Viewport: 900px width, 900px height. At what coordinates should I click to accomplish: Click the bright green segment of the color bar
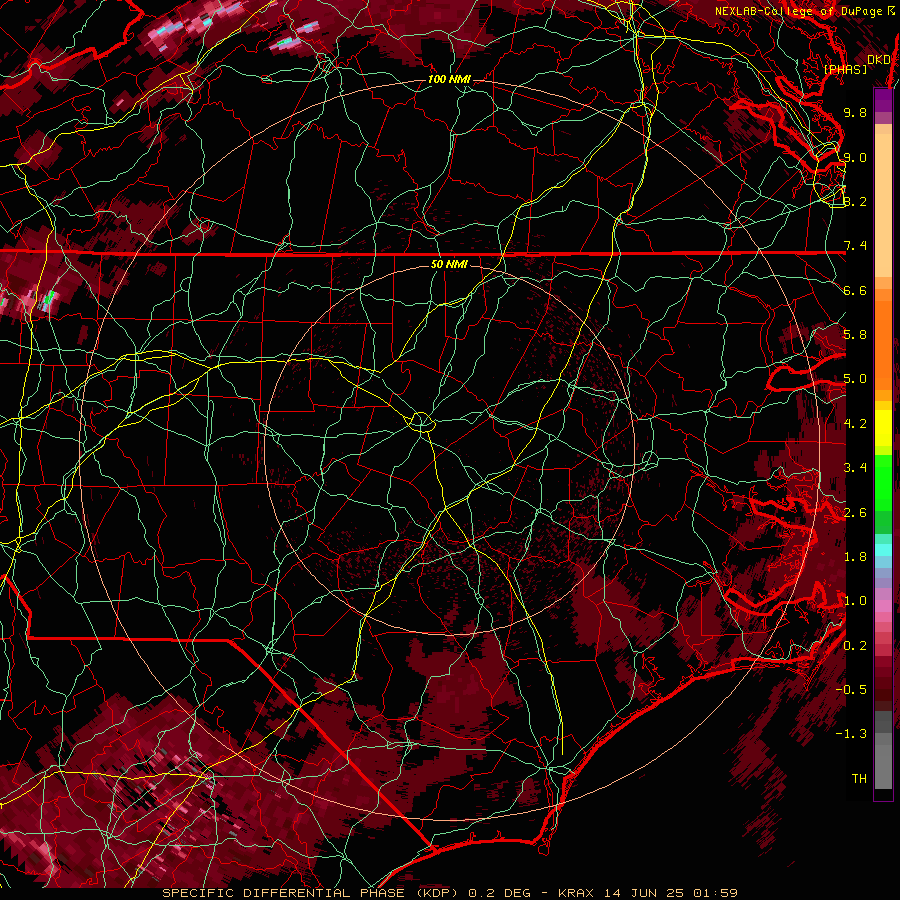(x=883, y=482)
